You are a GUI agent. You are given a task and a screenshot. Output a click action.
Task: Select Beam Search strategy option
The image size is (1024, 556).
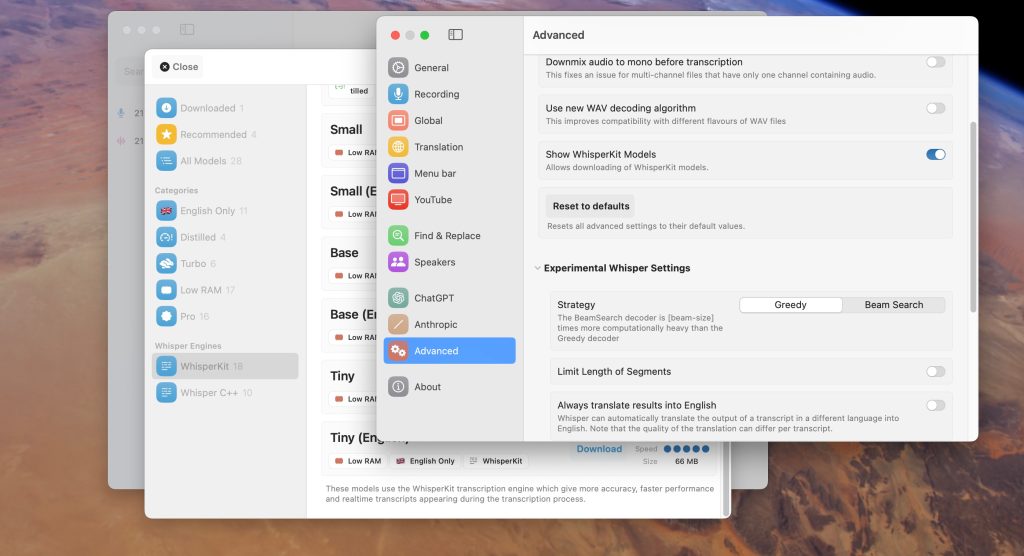coord(893,305)
